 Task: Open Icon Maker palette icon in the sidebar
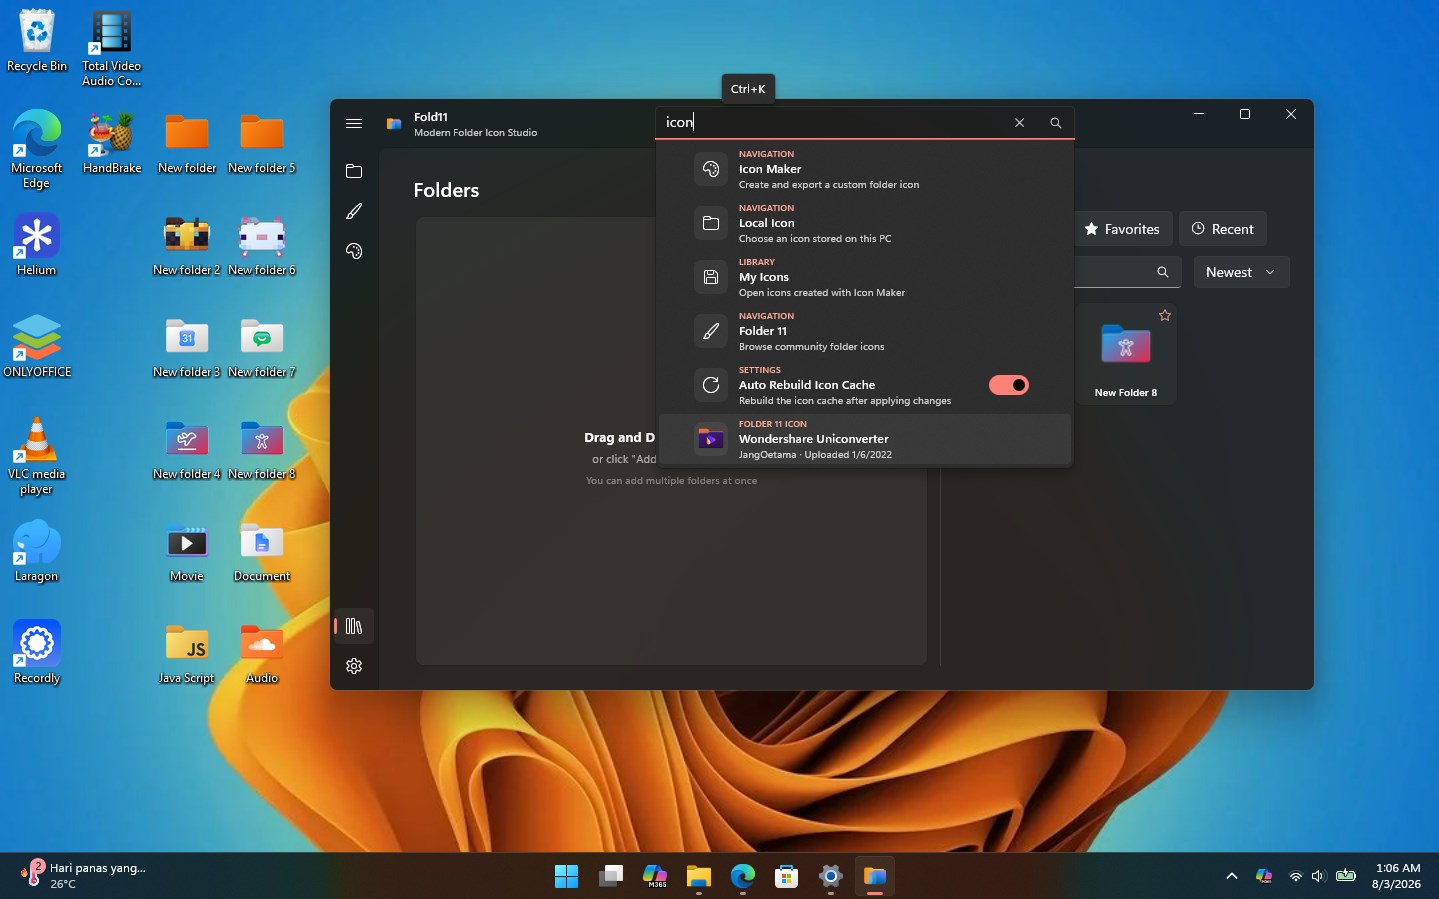pos(354,251)
